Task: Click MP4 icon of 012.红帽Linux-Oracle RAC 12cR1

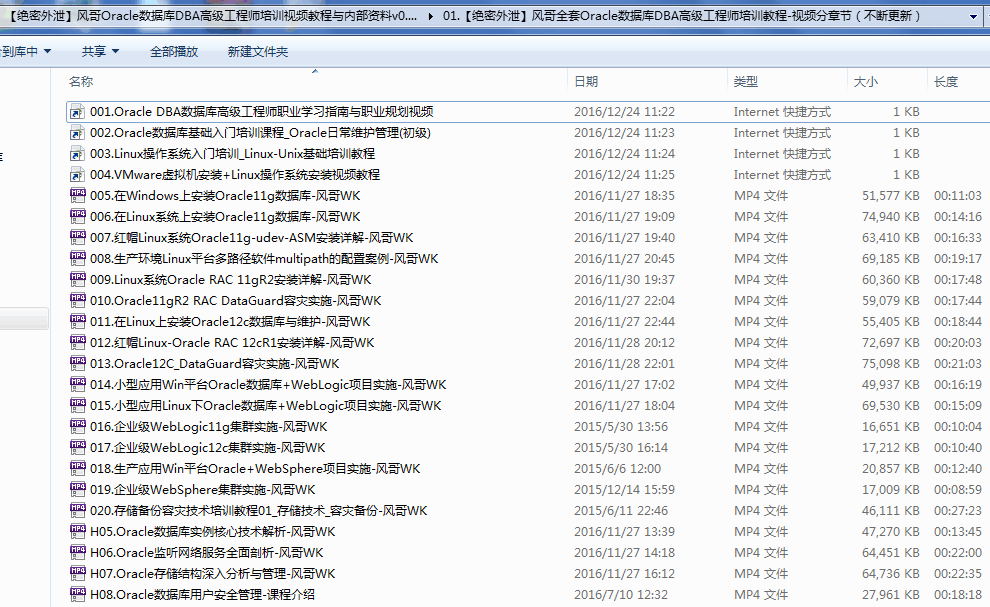Action: click(x=77, y=342)
